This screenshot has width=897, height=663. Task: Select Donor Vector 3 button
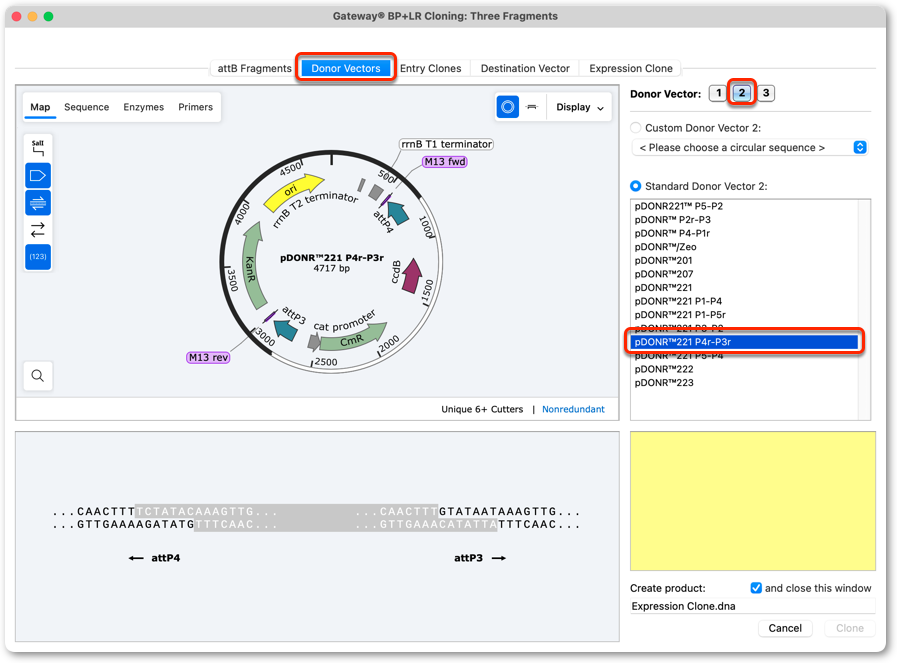pos(765,93)
